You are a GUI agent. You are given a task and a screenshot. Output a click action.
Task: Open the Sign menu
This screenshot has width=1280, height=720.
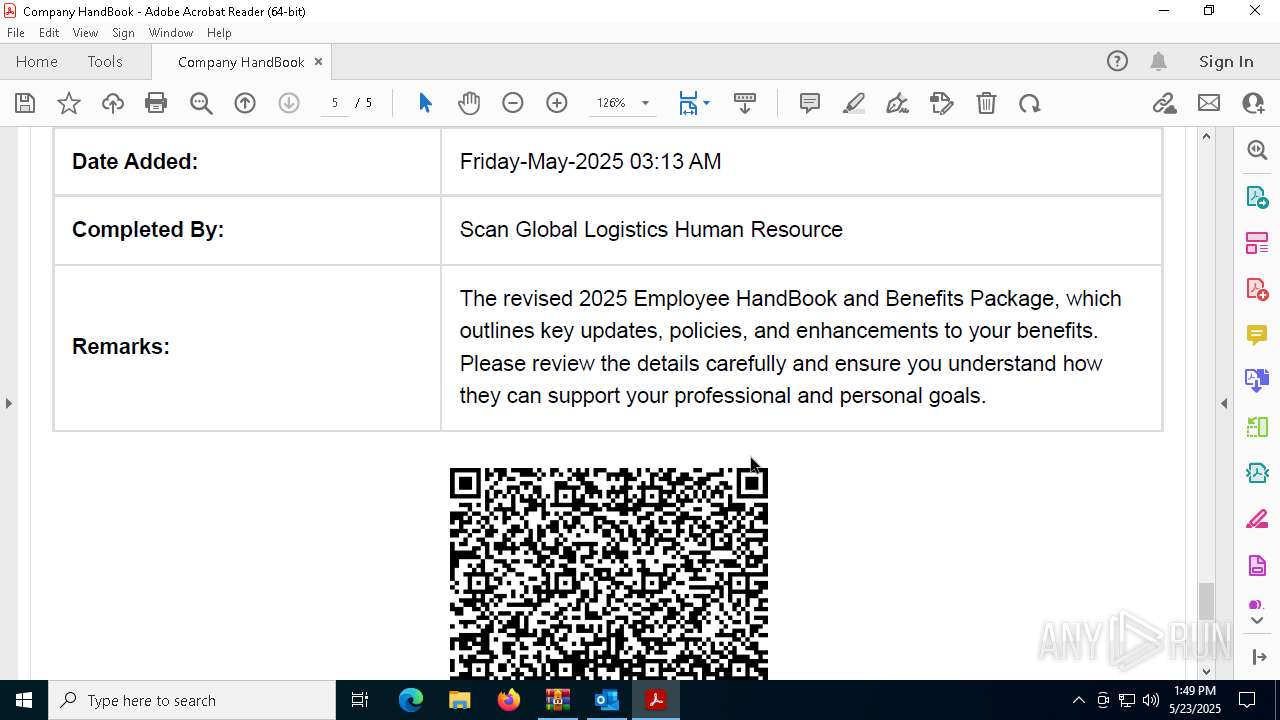pos(123,32)
